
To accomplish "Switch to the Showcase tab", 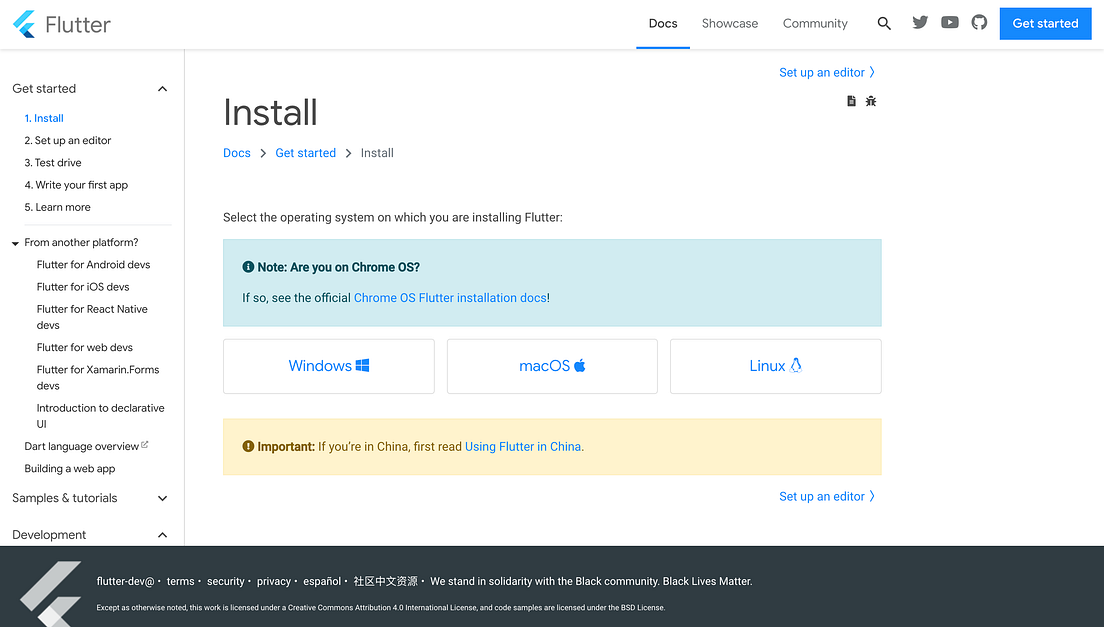I will pos(730,23).
